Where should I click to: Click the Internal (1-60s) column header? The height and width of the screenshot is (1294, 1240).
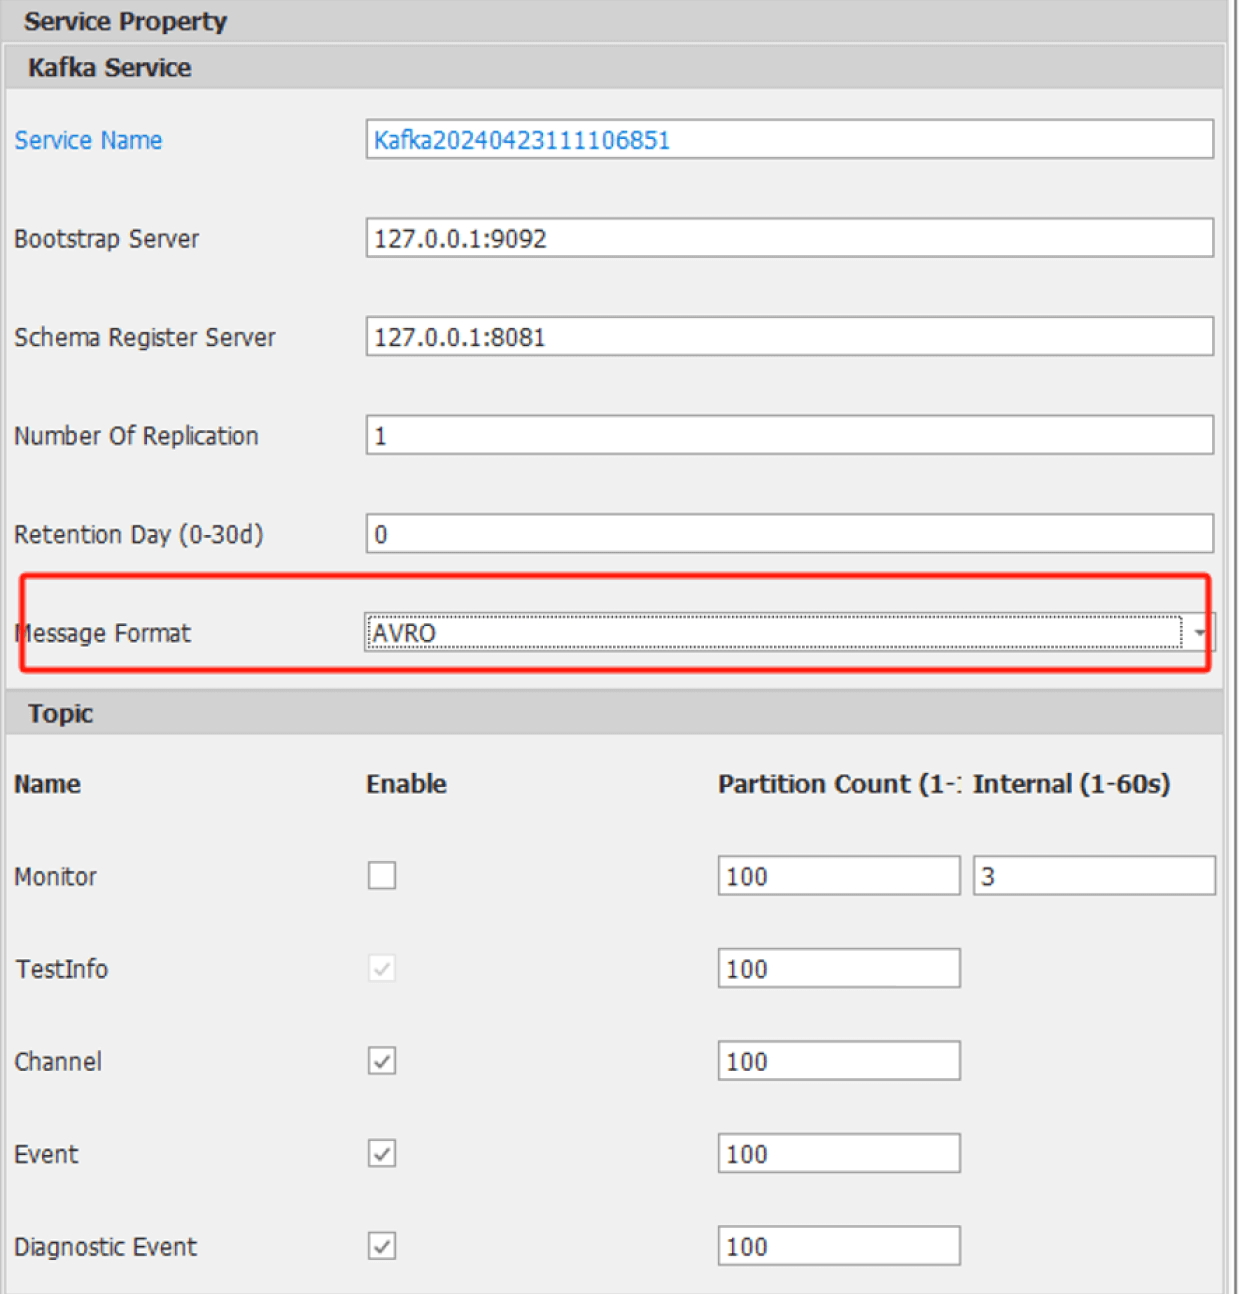1071,784
